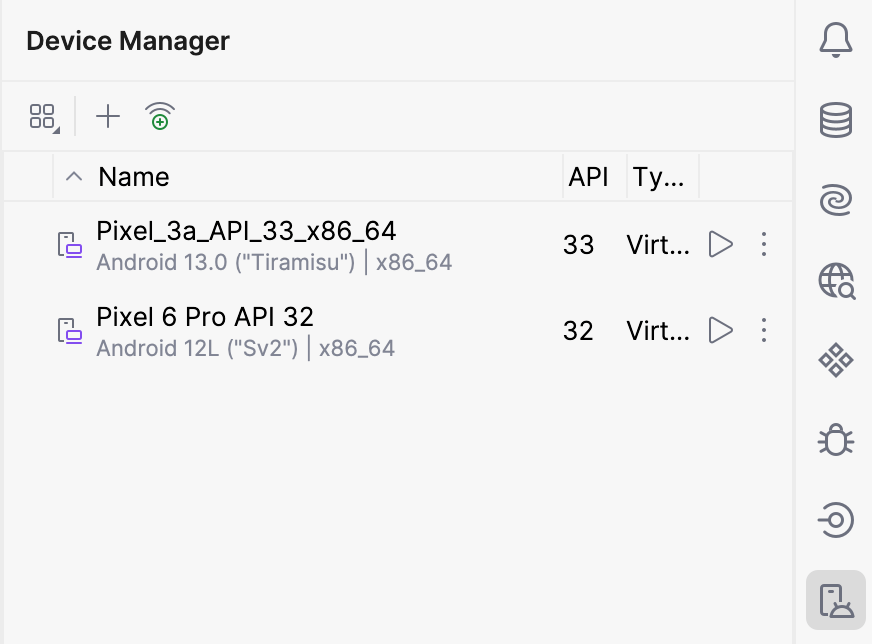Pair a device using Wi-Fi icon

click(160, 117)
